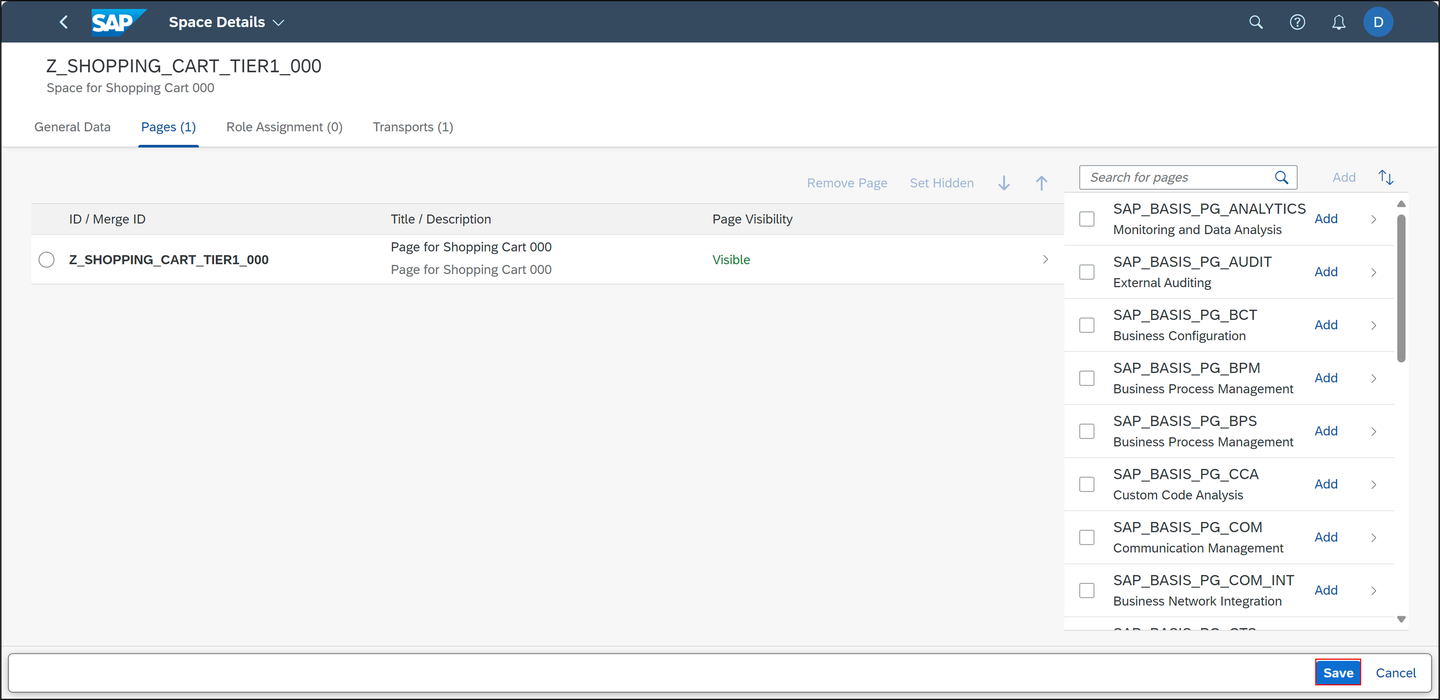This screenshot has width=1440, height=700.
Task: Add the SAP_BASIS_PG_BPM page
Action: click(x=1326, y=378)
